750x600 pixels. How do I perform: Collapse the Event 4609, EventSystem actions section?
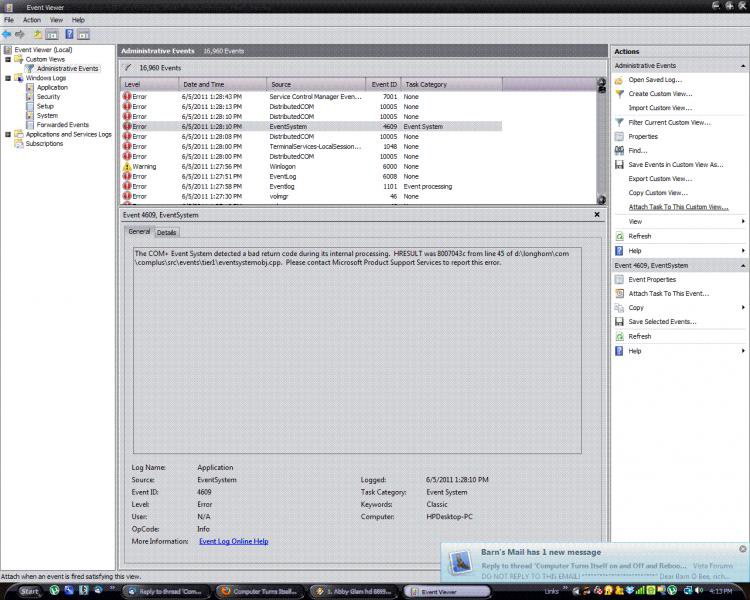click(743, 266)
